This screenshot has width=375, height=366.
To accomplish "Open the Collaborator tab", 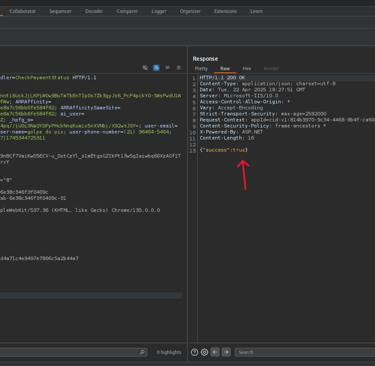I will 23,11.
